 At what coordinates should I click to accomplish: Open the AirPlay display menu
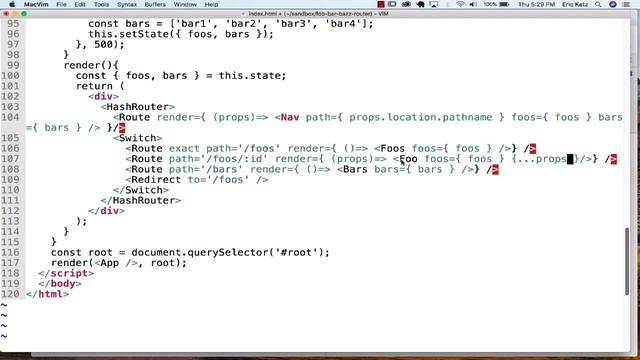point(433,4)
